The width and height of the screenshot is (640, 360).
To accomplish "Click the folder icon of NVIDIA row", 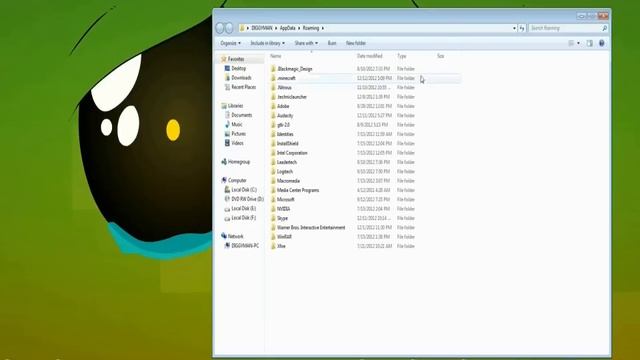I will (x=273, y=209).
